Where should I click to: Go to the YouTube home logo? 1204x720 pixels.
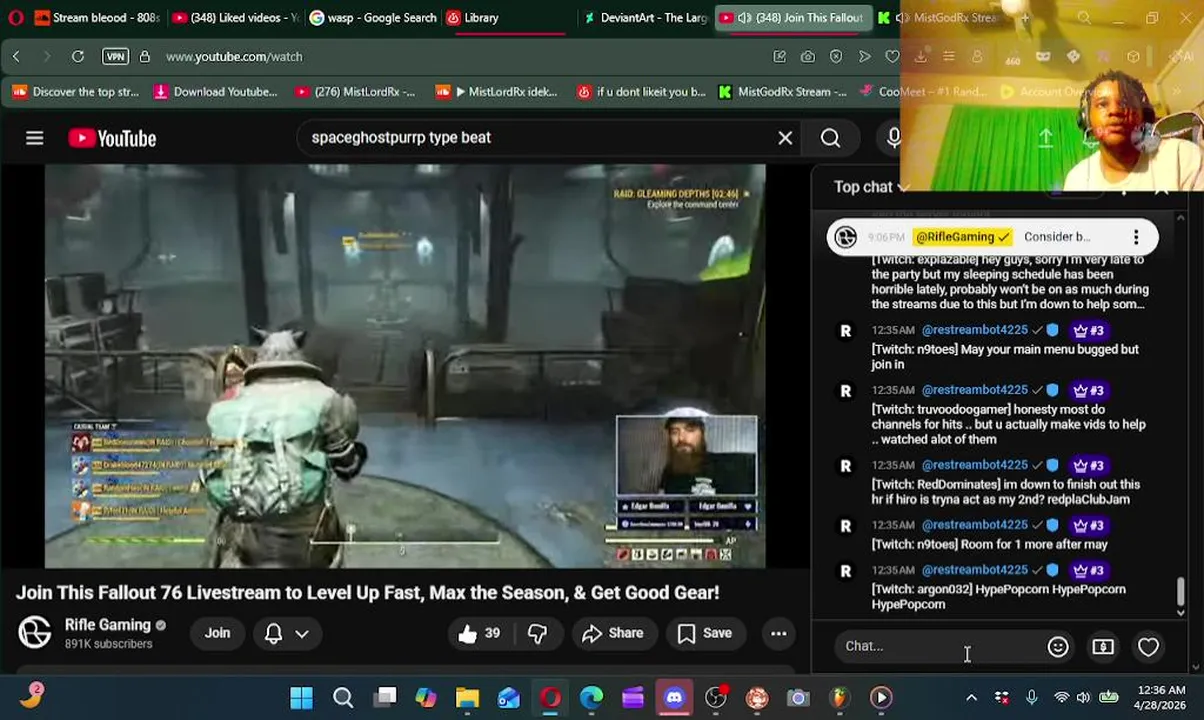point(112,138)
